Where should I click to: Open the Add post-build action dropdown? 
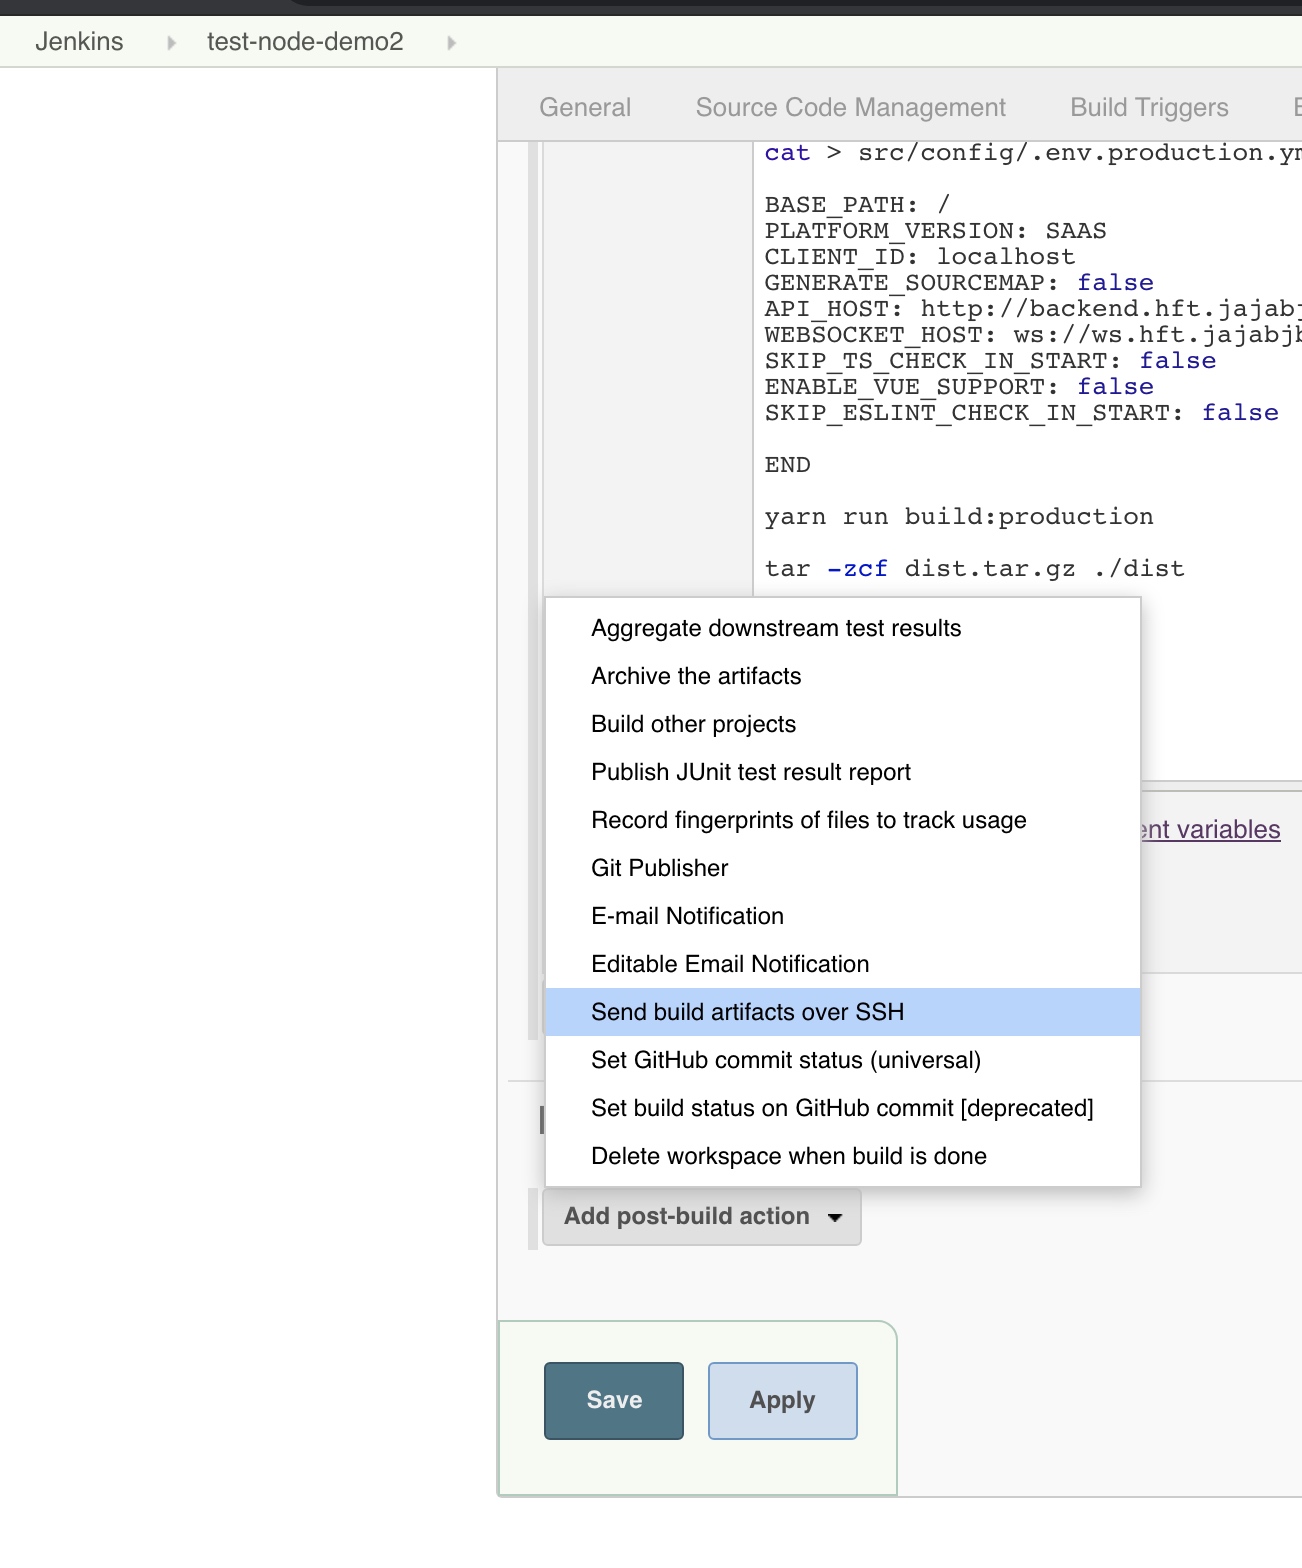pos(702,1216)
